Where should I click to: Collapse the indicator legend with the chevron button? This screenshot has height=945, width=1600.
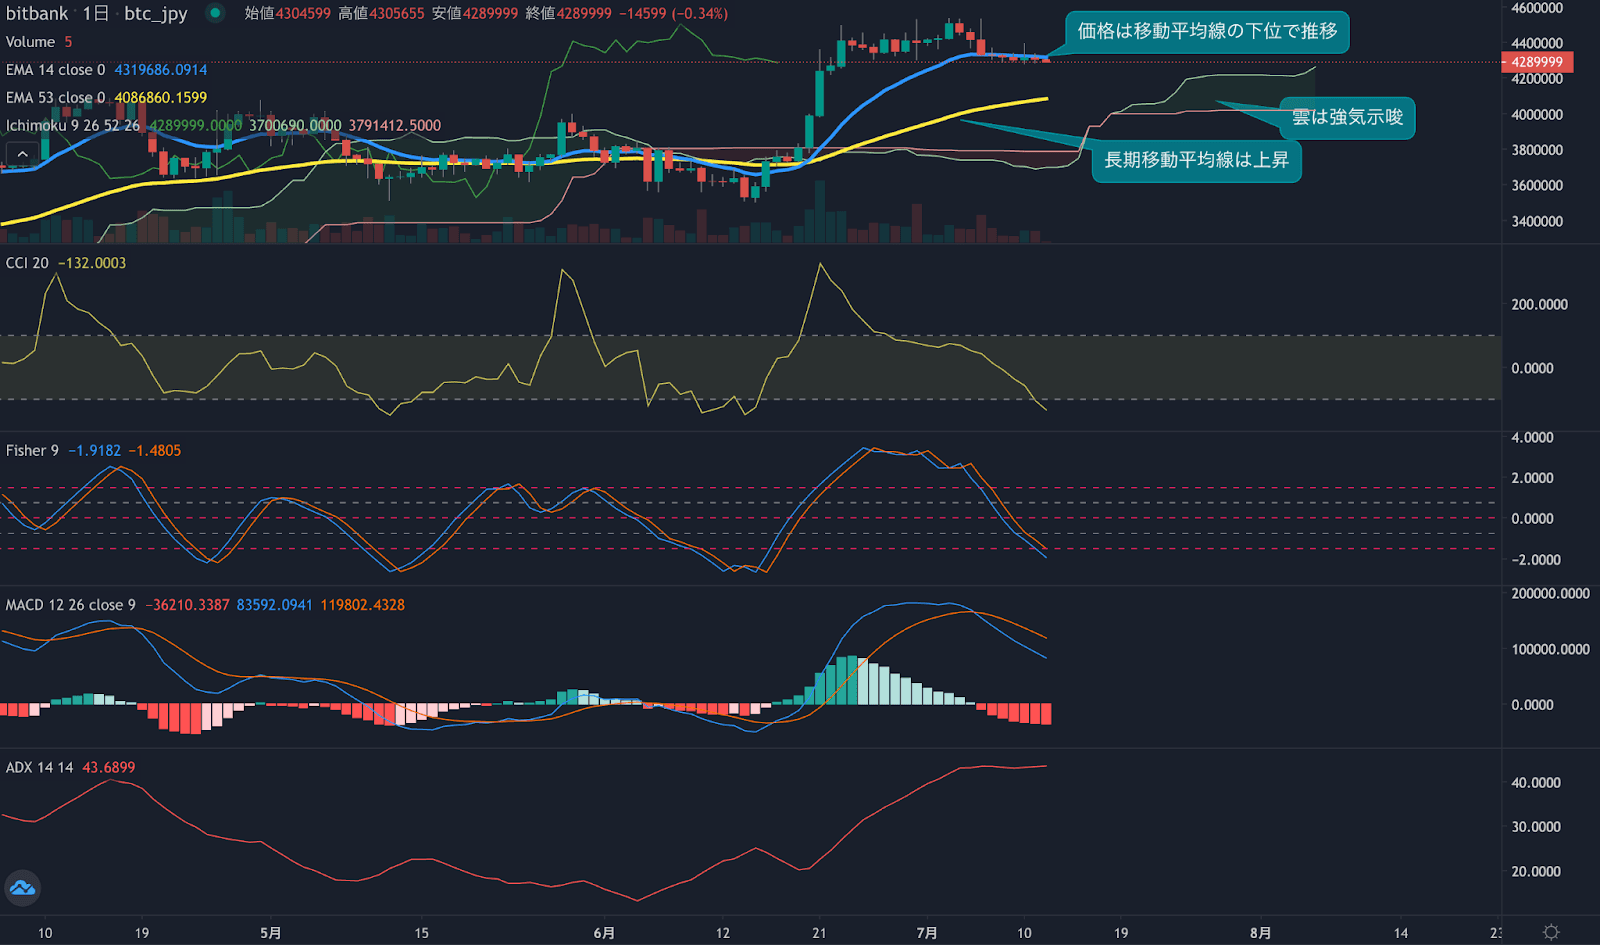[22, 154]
